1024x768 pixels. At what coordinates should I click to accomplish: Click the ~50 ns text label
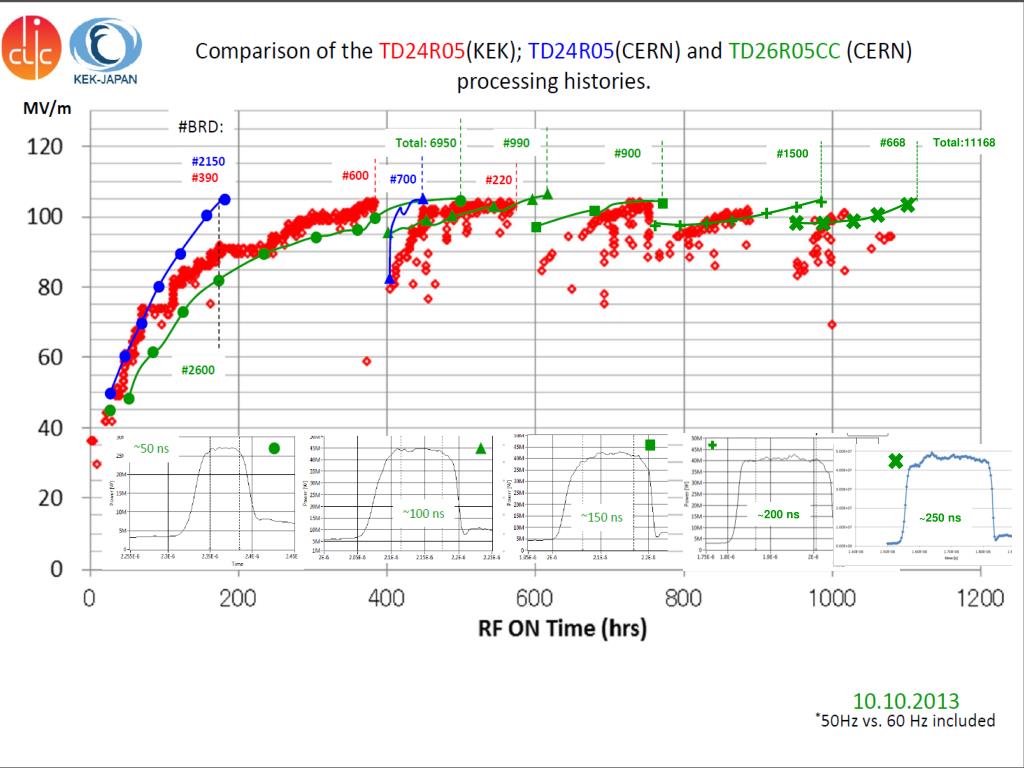152,448
